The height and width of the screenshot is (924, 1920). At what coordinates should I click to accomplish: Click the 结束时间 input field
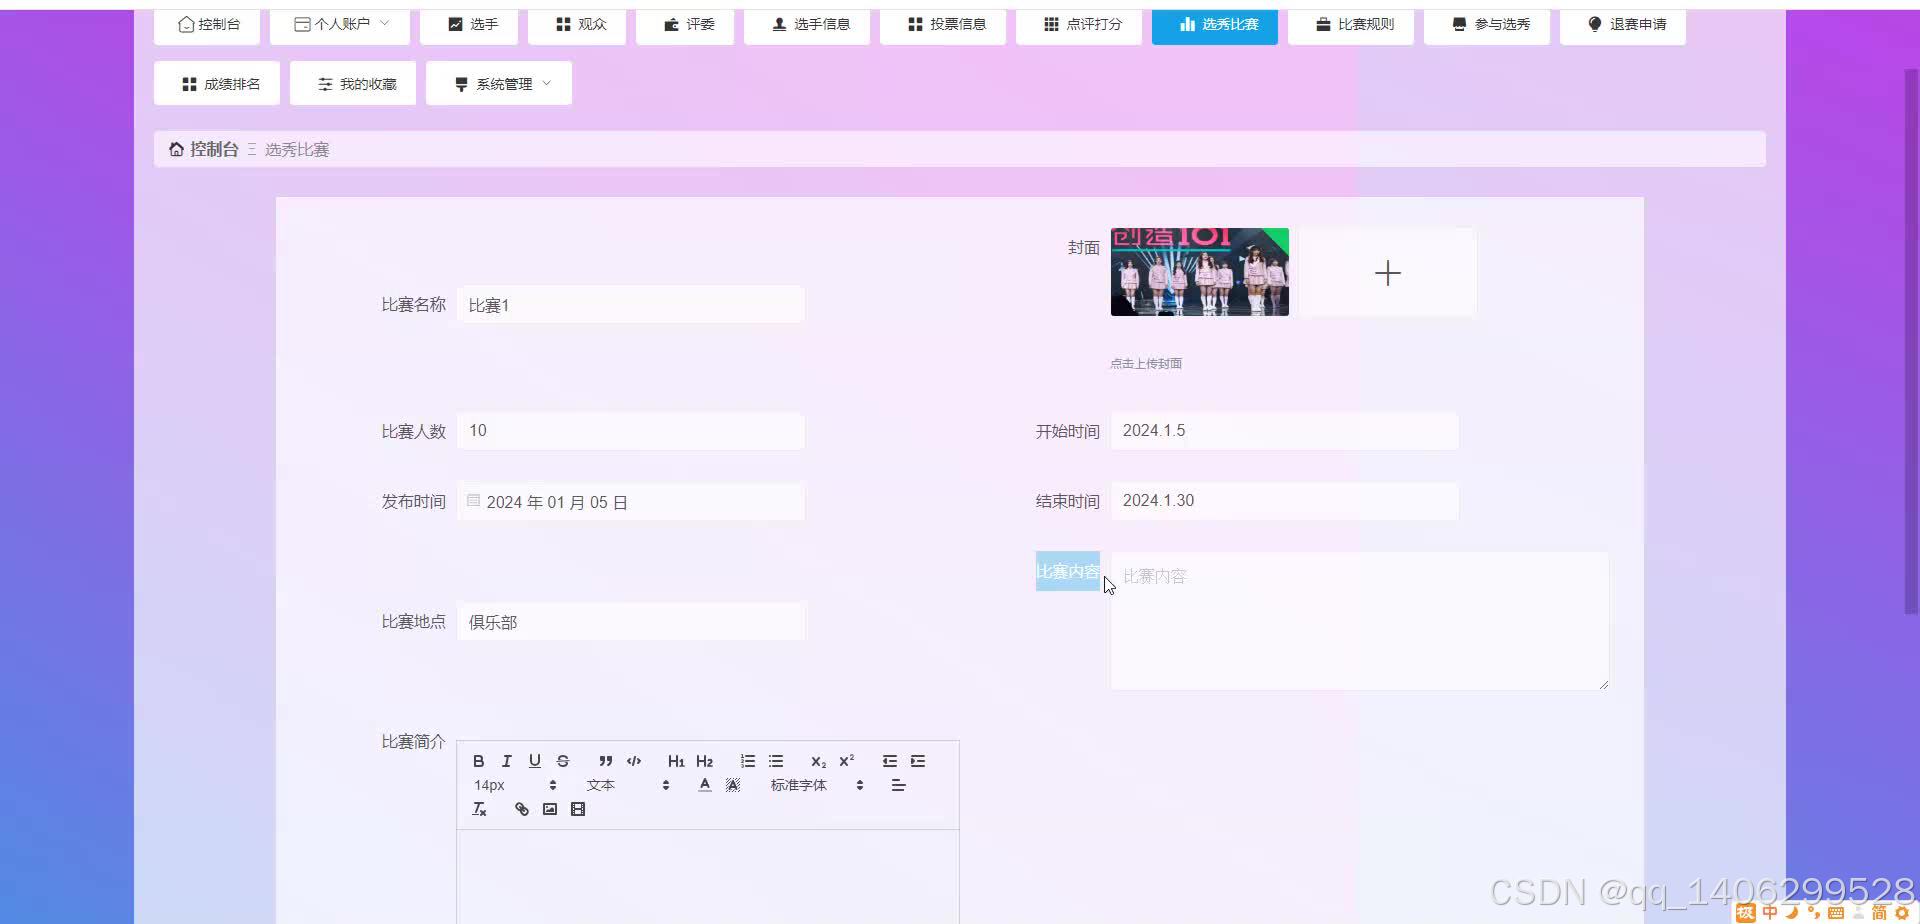click(1285, 501)
